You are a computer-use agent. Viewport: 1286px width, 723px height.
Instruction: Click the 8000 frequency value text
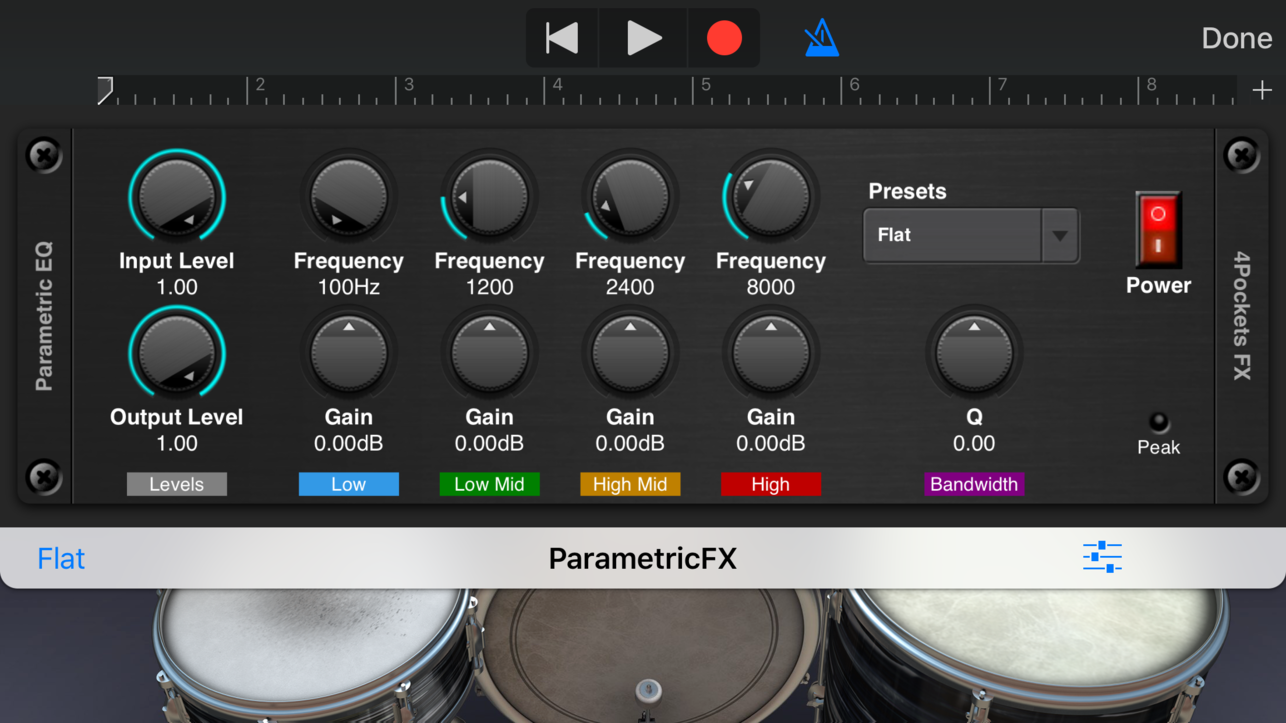pyautogui.click(x=771, y=287)
